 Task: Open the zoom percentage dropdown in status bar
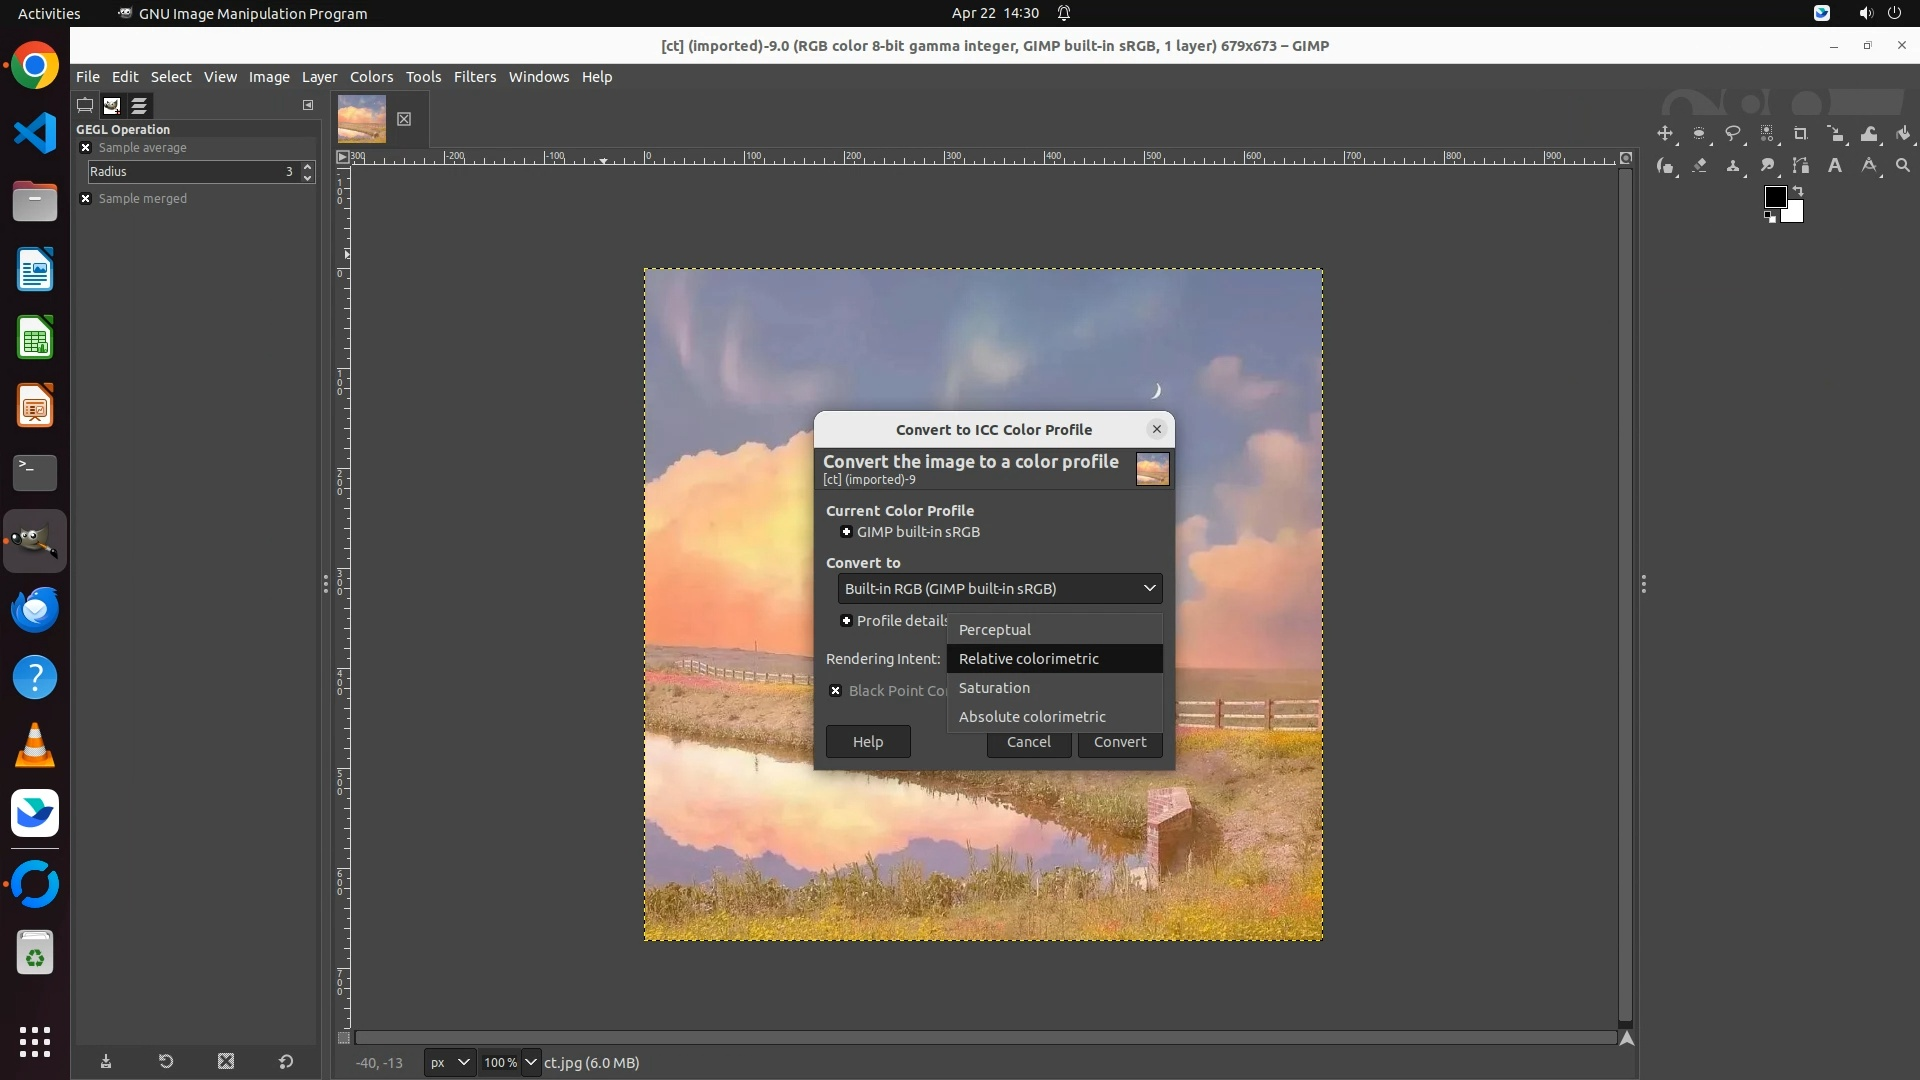[530, 1063]
